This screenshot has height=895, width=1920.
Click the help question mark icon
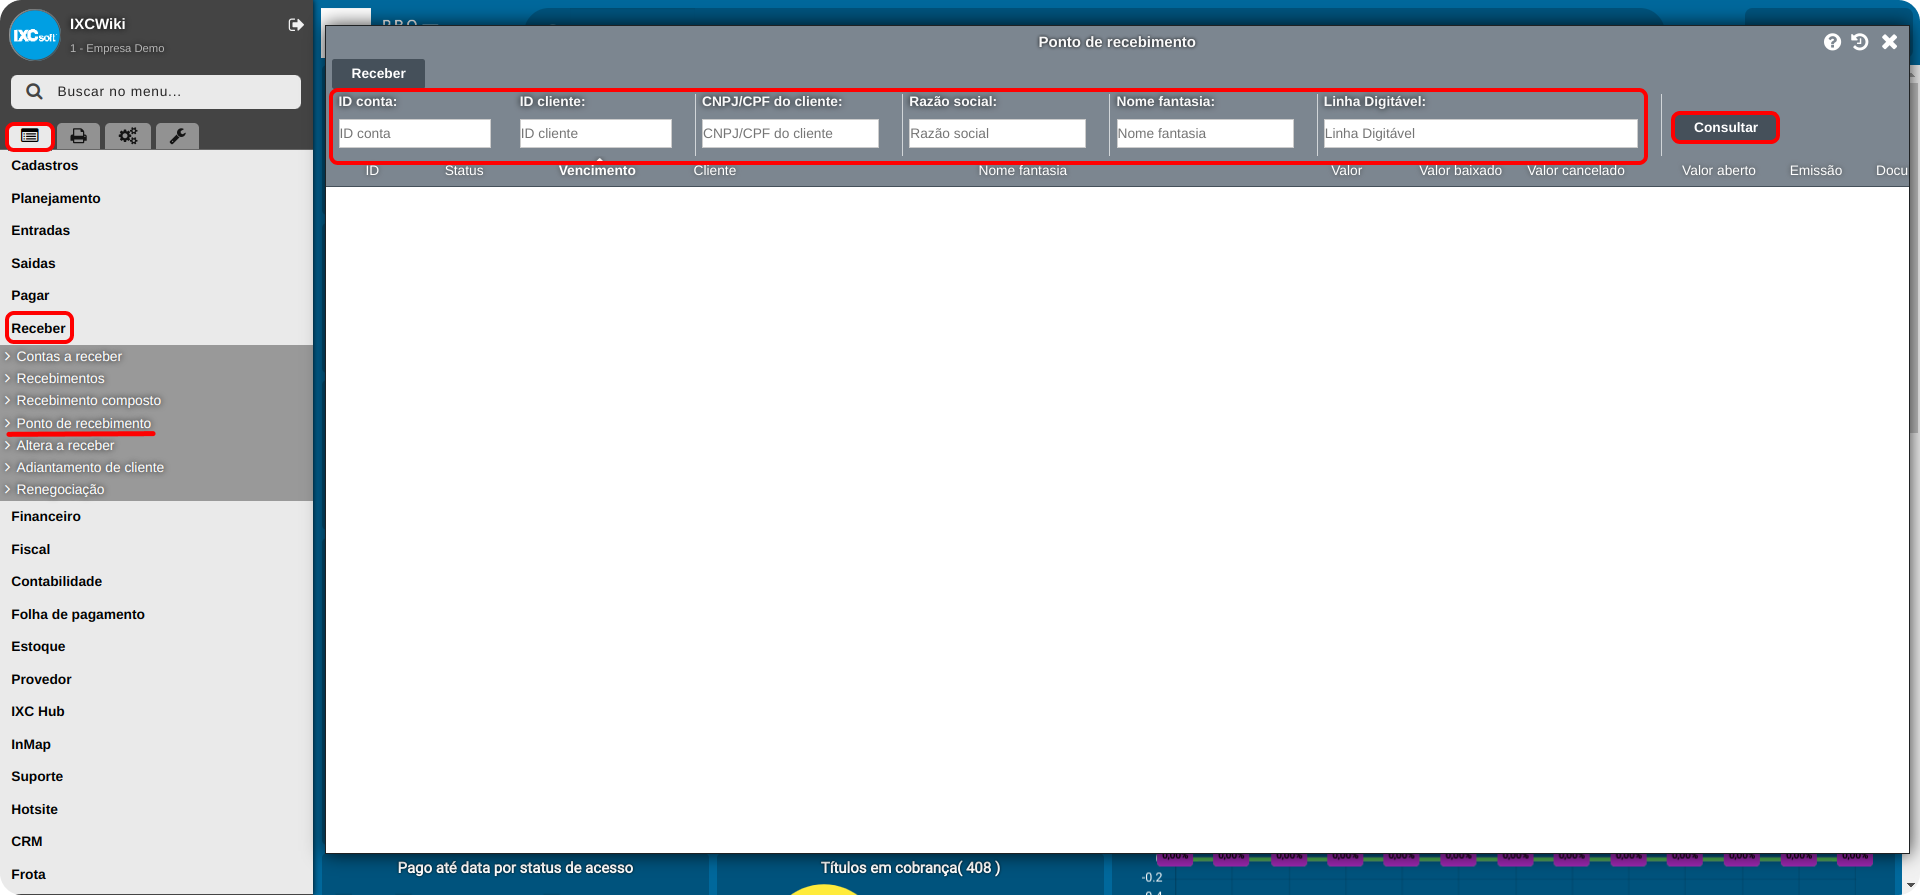click(x=1832, y=42)
